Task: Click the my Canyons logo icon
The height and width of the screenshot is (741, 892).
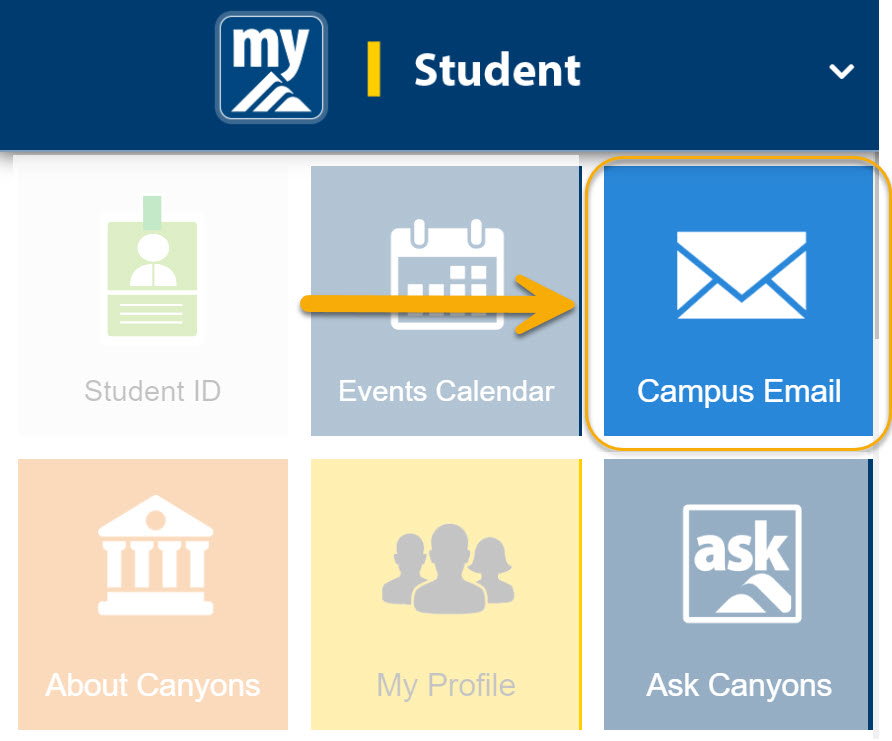Action: click(271, 68)
